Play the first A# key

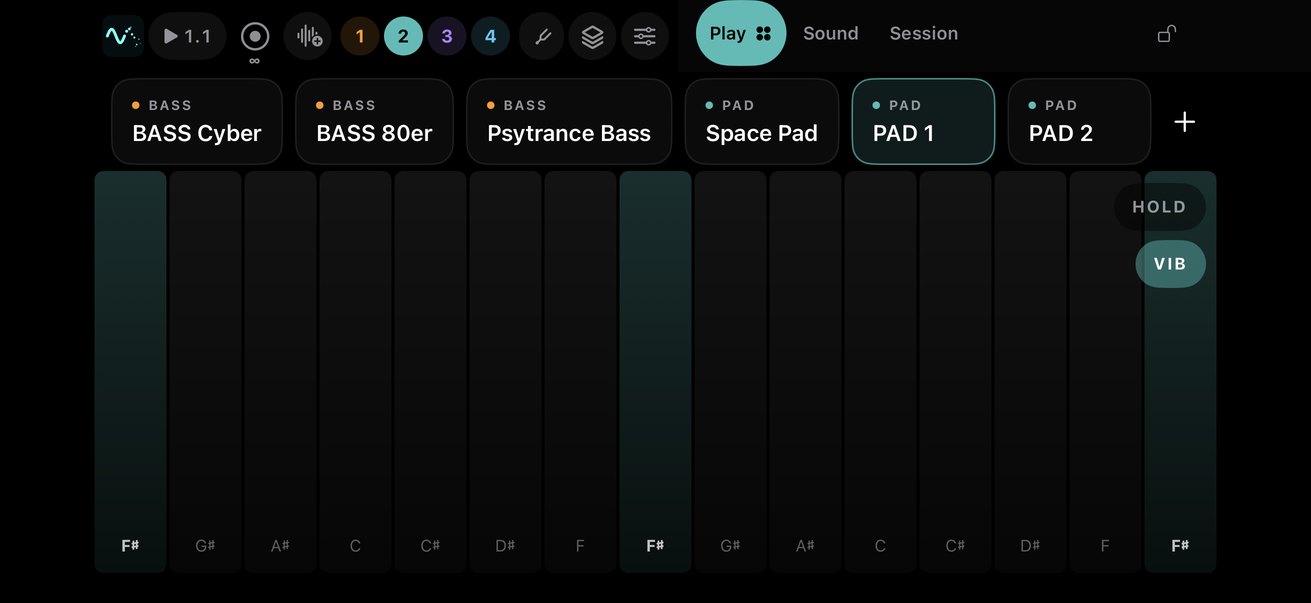point(280,371)
